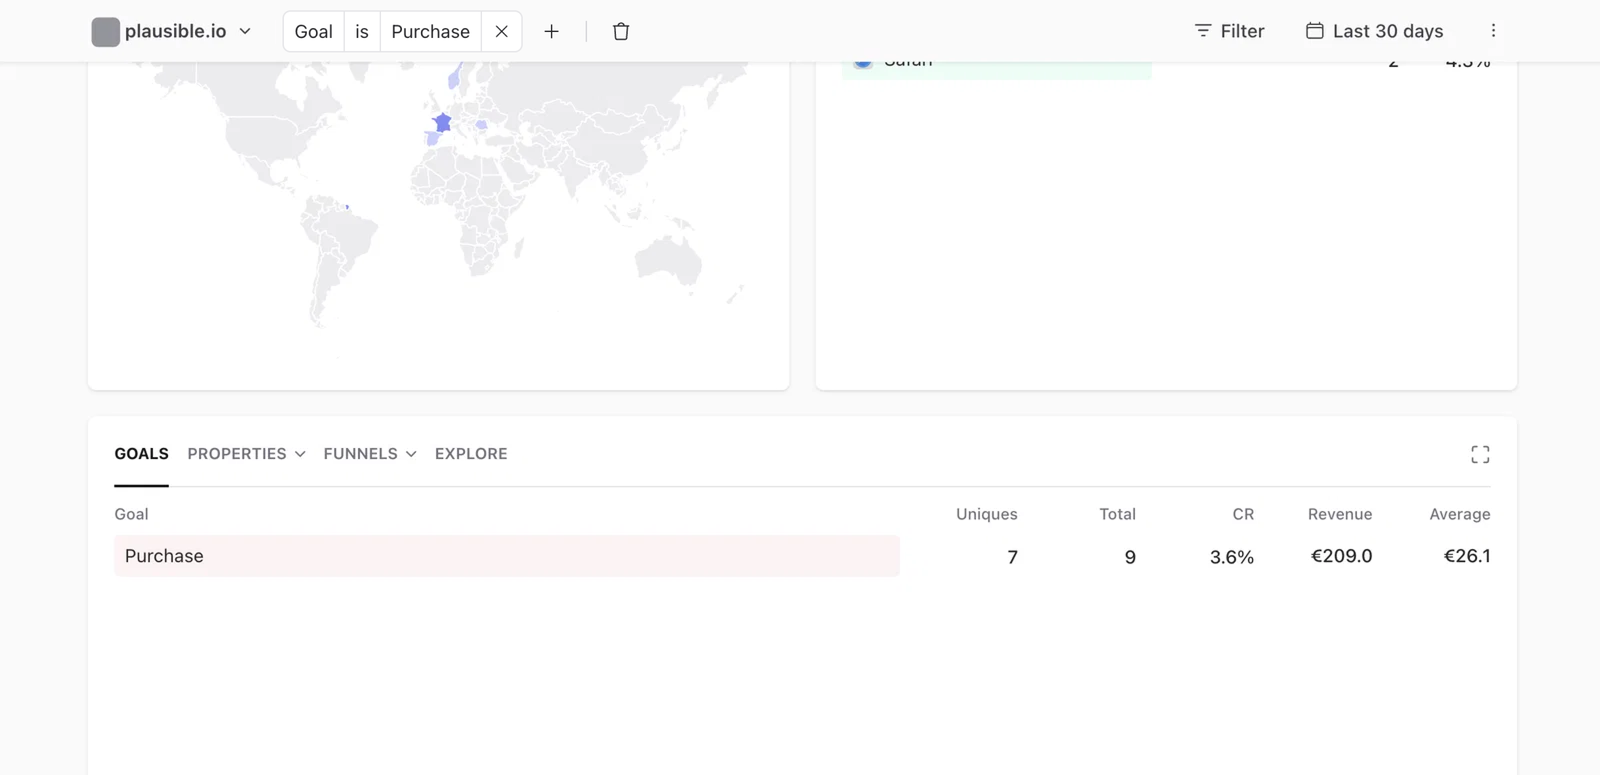Select the Purchase goal row
Viewport: 1600px width, 775px height.
click(x=507, y=556)
